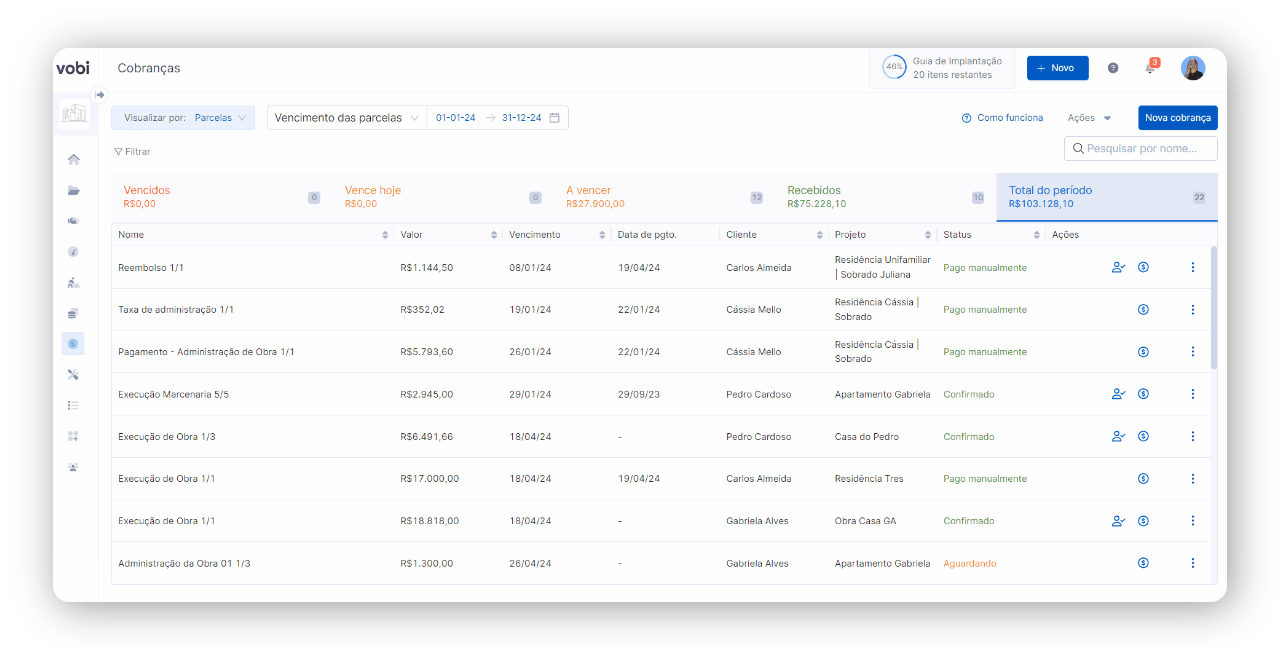This screenshot has height=650, width=1280.
Task: Open the calendar icon in date range
Action: pos(555,118)
